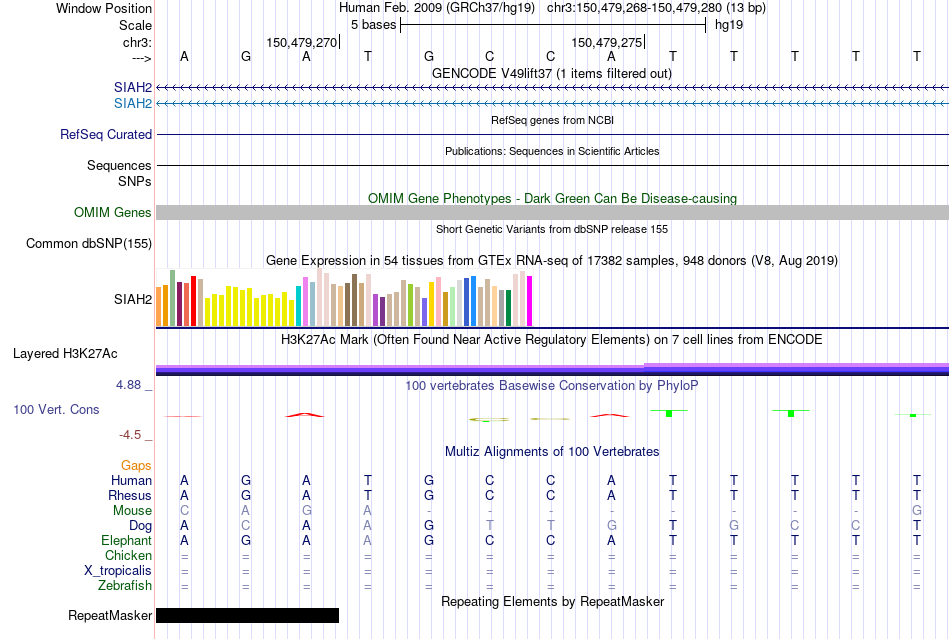The image size is (950, 639).
Task: Click the Window Position track label
Action: (104, 8)
